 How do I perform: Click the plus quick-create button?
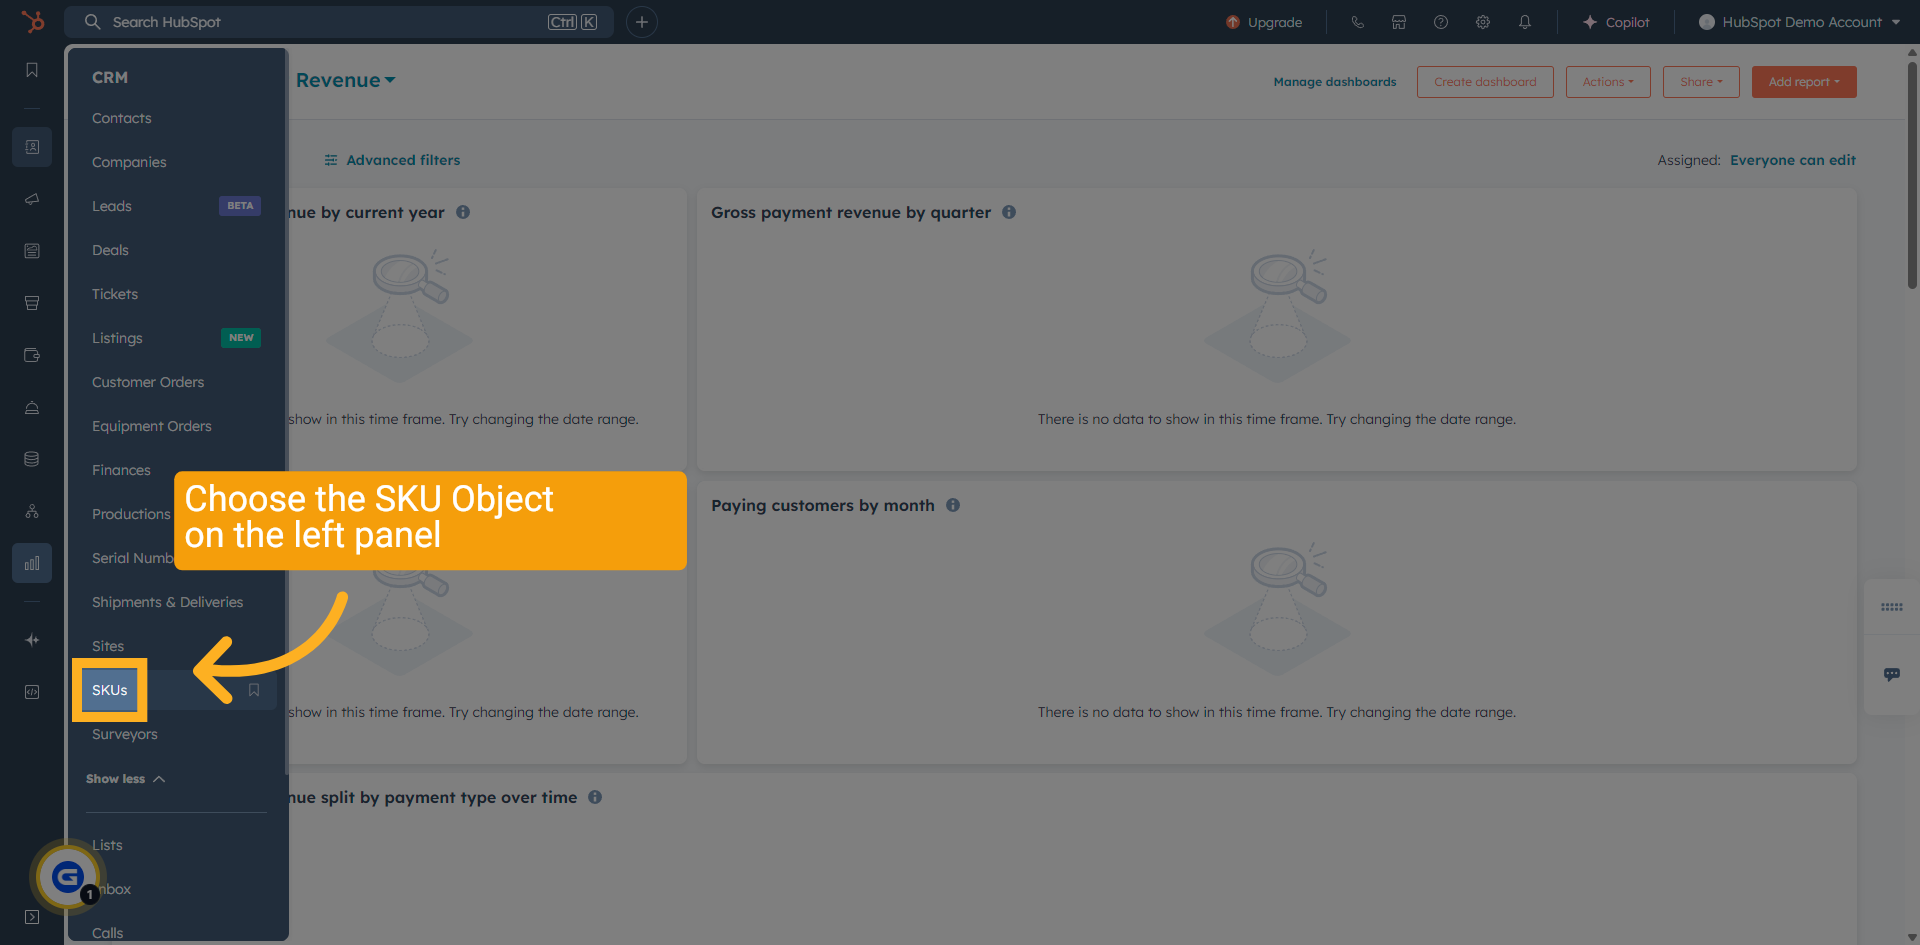[x=642, y=22]
